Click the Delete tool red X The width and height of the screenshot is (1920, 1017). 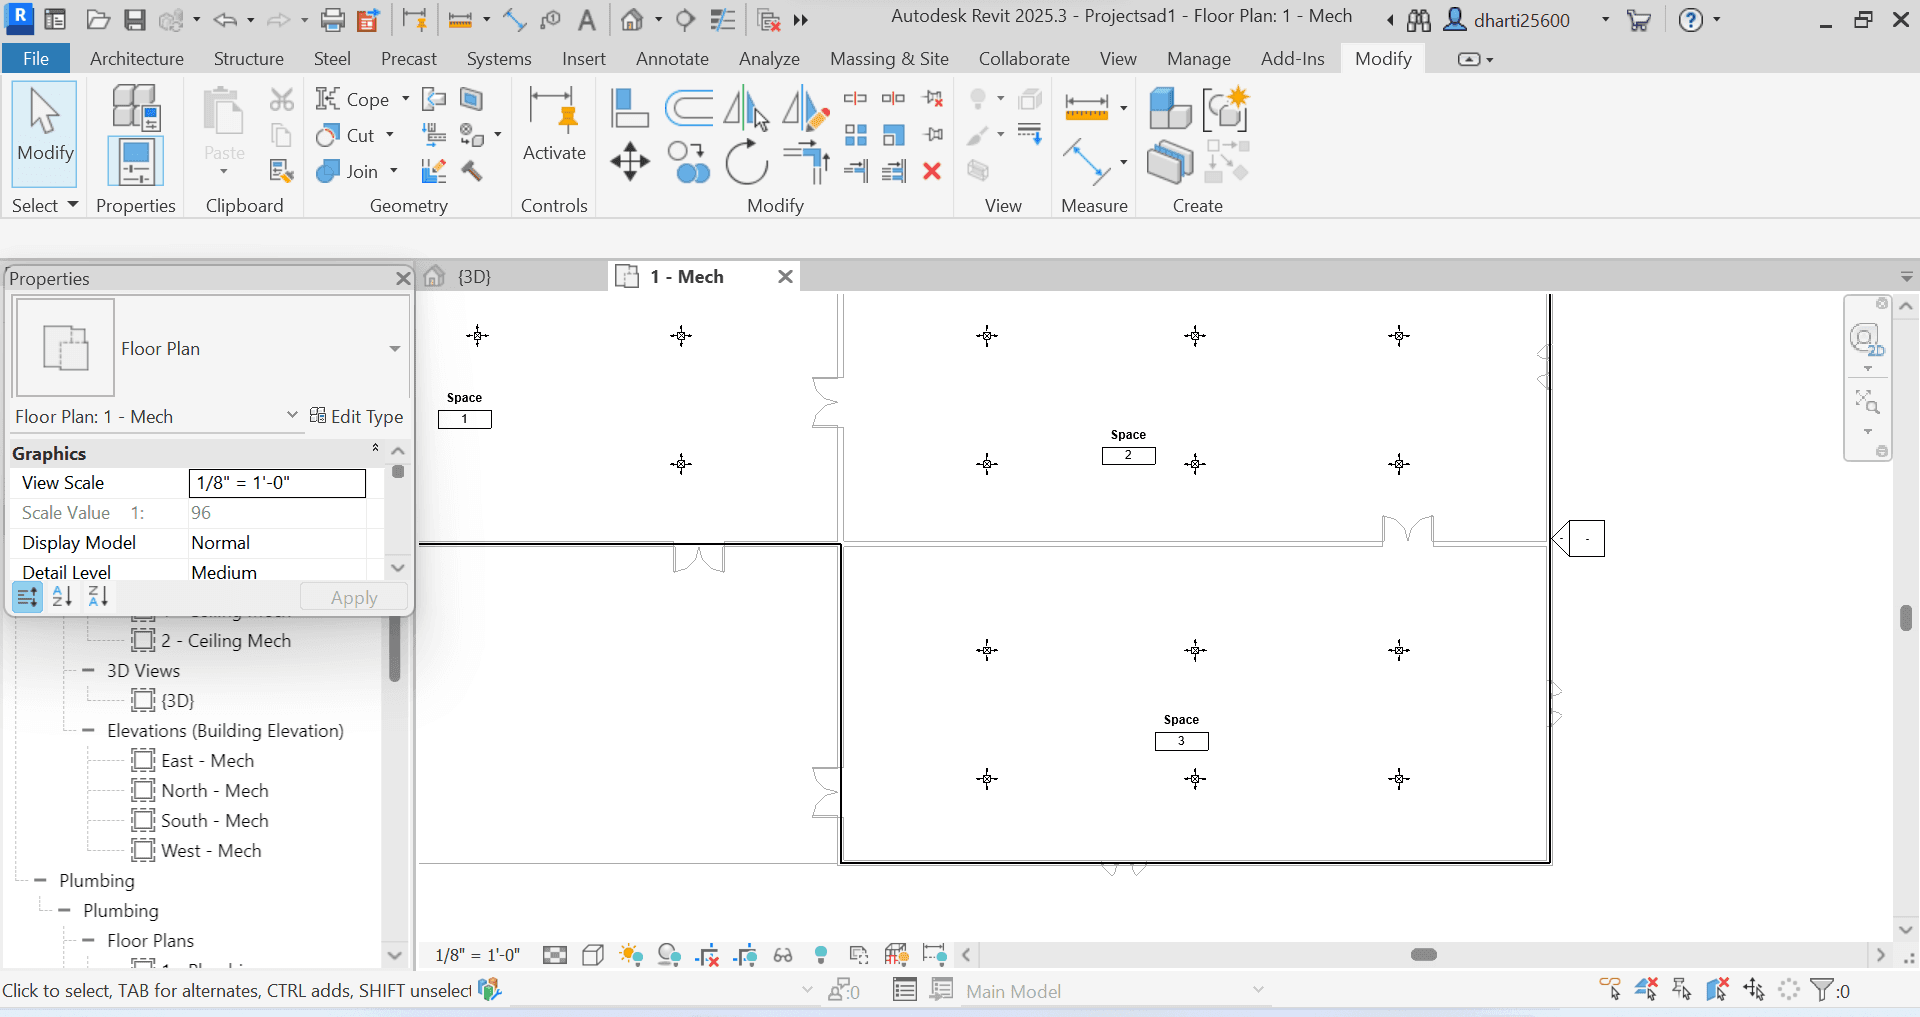click(x=932, y=171)
